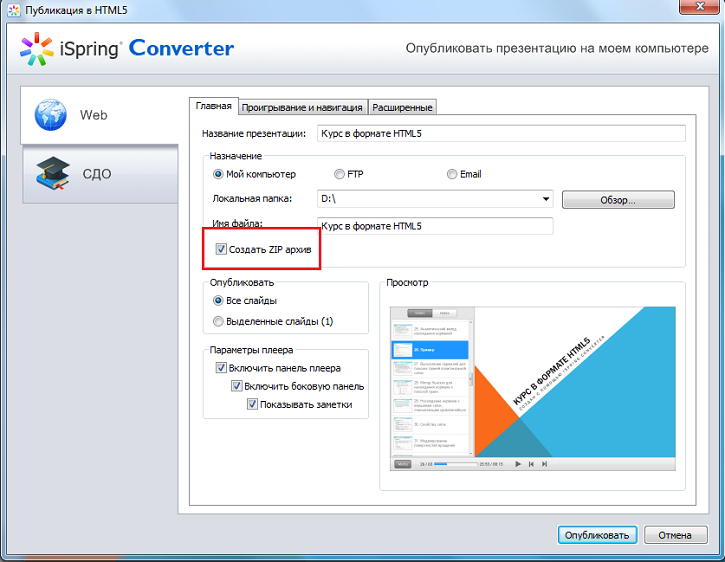Image resolution: width=725 pixels, height=562 pixels.
Task: Select the highlighted blue slide in preview list
Action: pos(430,350)
